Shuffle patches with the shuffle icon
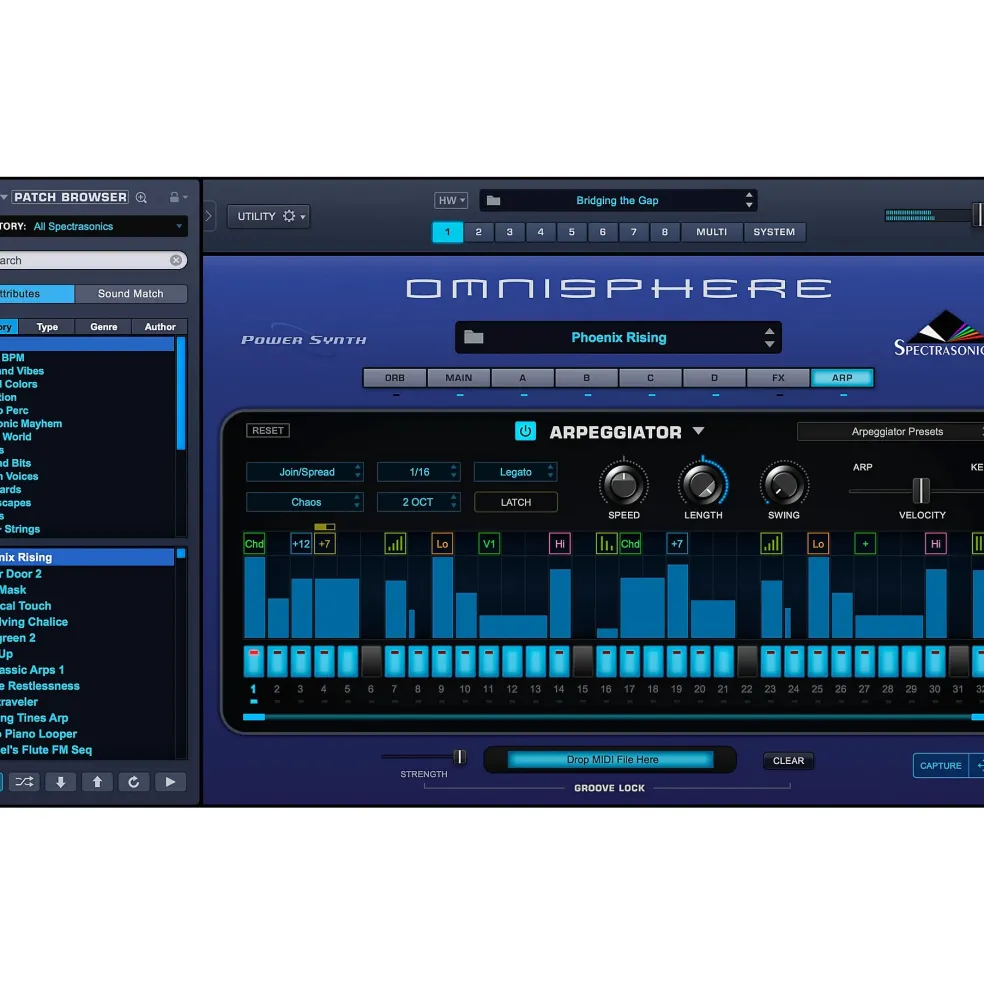Screen dimensions: 984x985 point(24,782)
